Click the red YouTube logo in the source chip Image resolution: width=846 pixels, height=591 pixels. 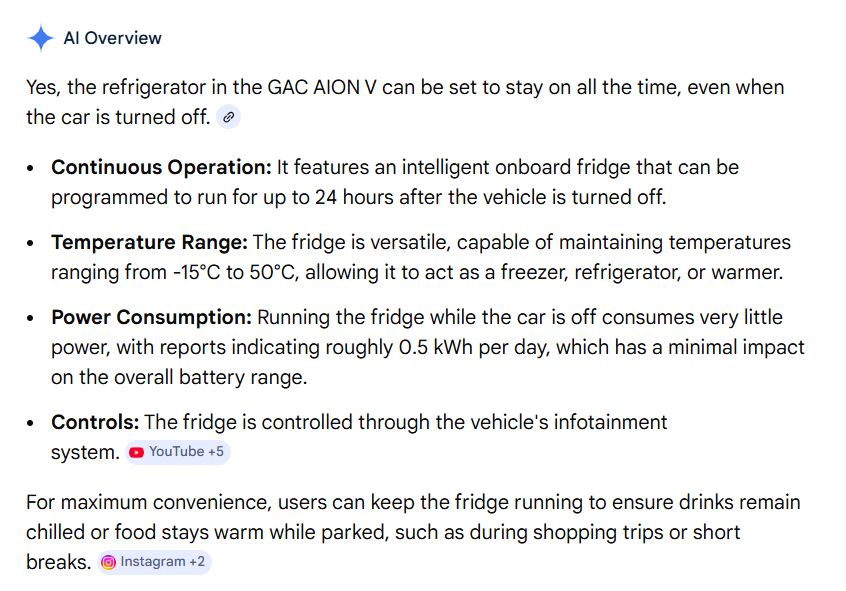(137, 452)
